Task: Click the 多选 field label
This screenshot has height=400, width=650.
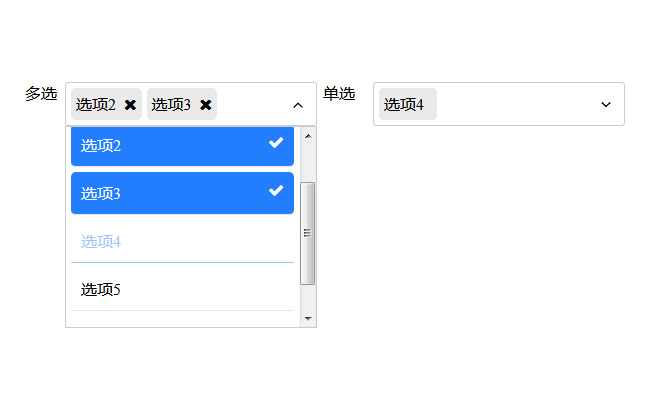Action: pos(41,94)
